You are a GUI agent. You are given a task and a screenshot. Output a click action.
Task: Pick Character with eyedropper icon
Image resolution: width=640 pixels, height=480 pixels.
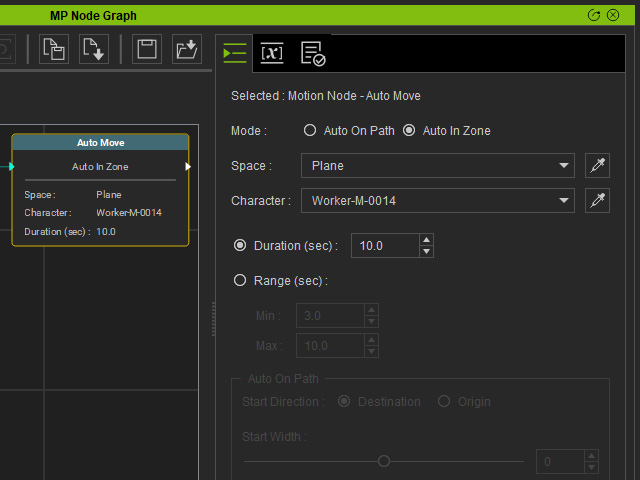(598, 201)
